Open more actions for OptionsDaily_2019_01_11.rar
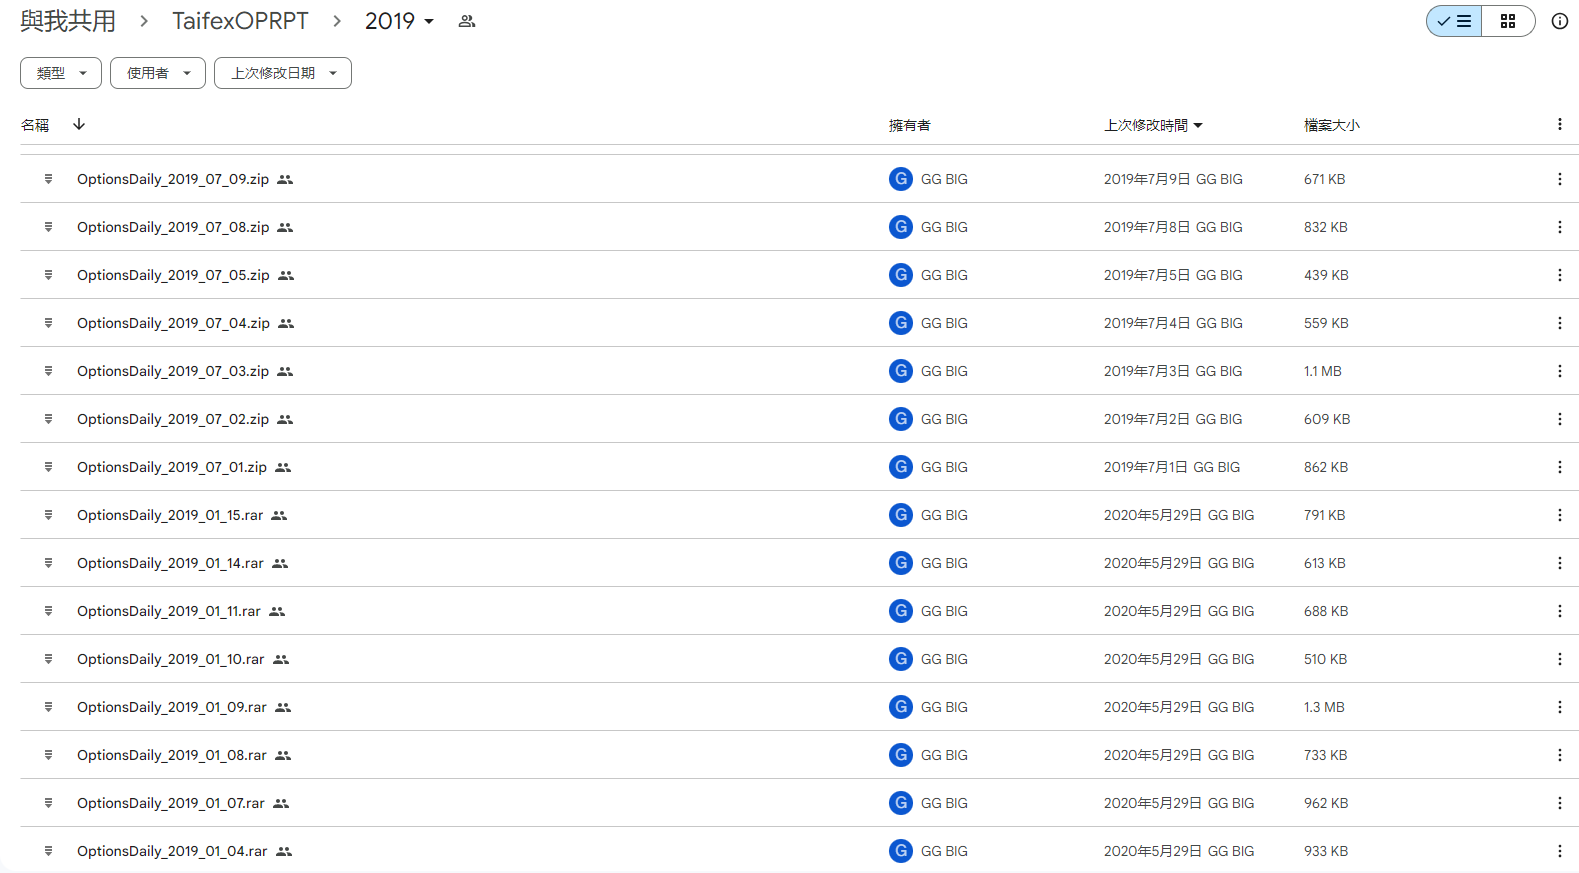Viewport: 1579px width, 873px height. point(1560,611)
